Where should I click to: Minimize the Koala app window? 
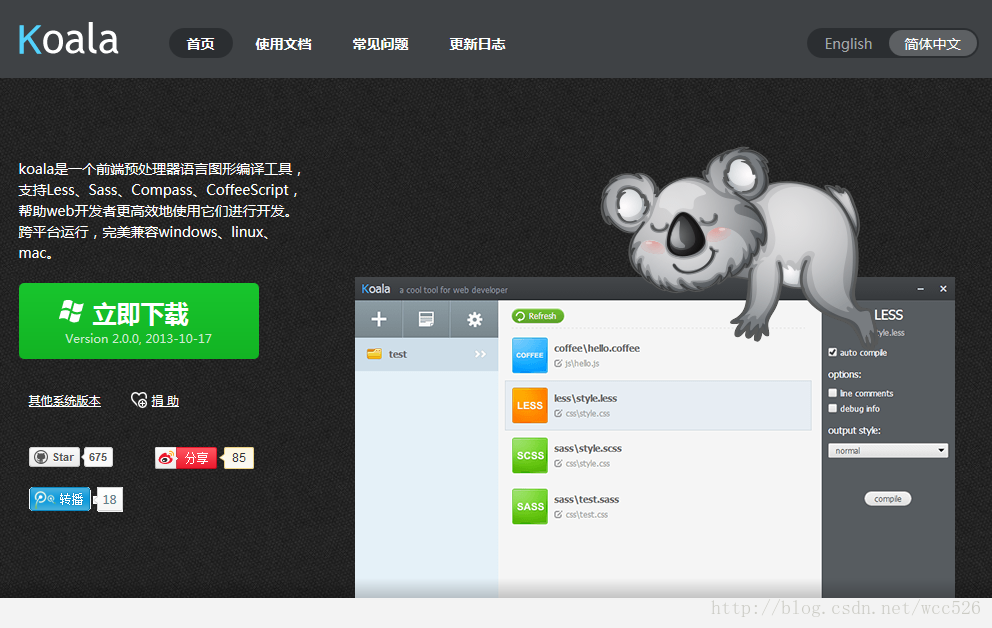pyautogui.click(x=921, y=289)
